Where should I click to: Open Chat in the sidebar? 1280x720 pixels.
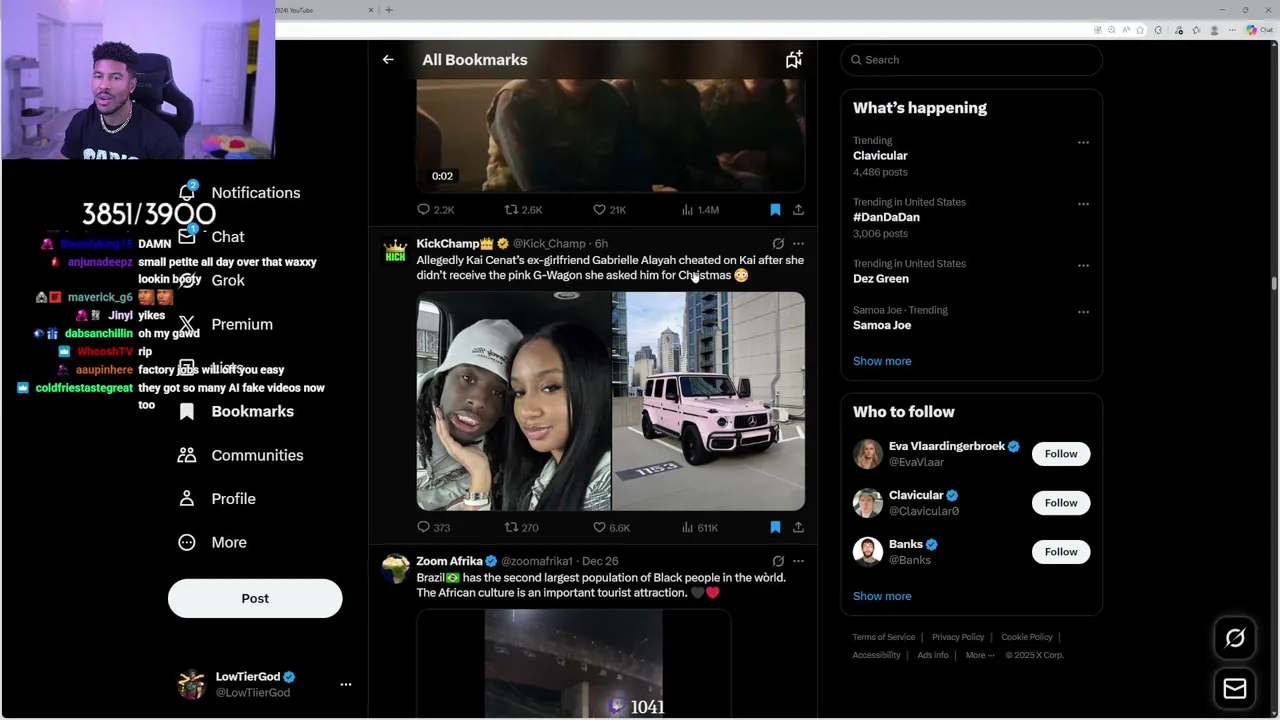tap(212, 237)
